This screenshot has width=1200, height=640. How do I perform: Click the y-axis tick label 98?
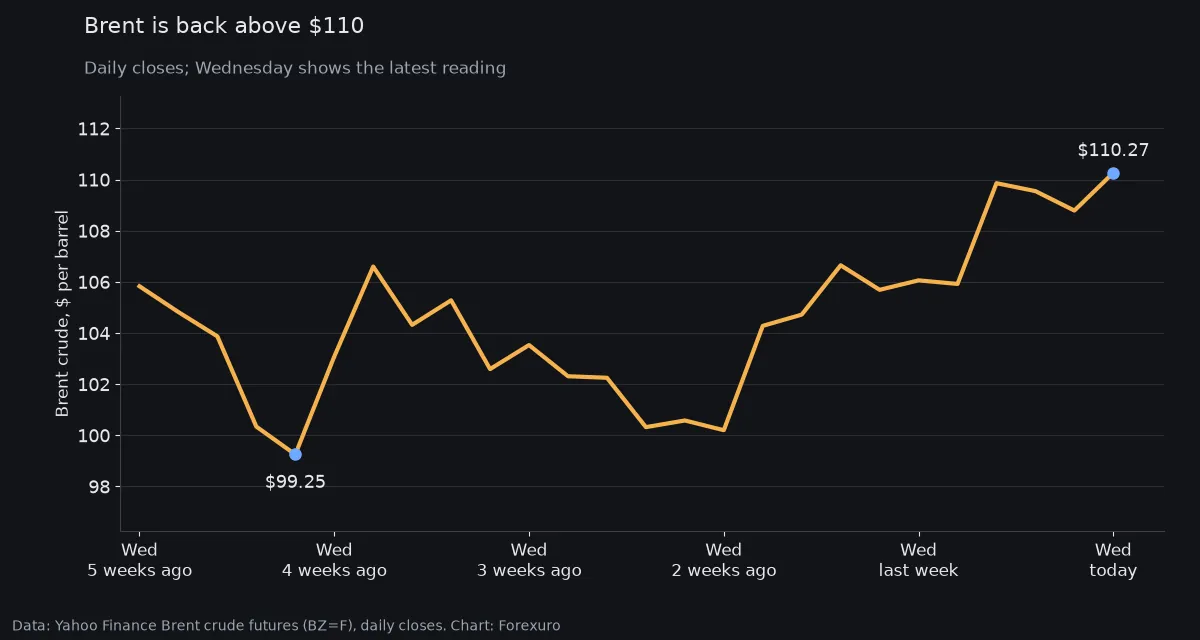(99, 487)
